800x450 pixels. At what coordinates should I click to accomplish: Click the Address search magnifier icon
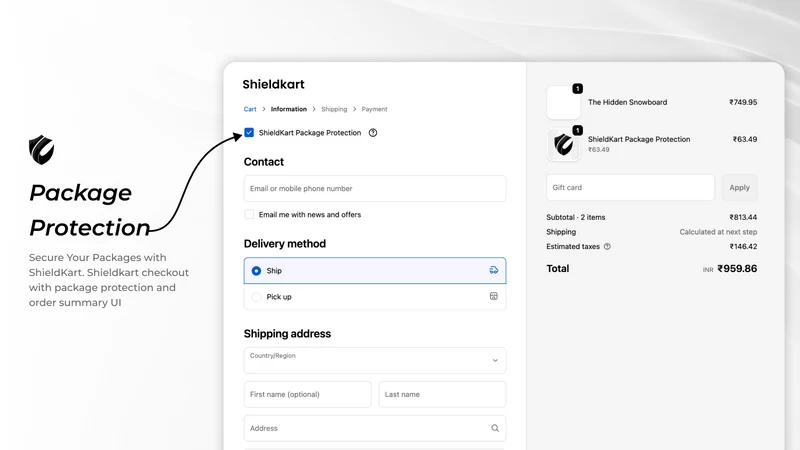(x=495, y=429)
